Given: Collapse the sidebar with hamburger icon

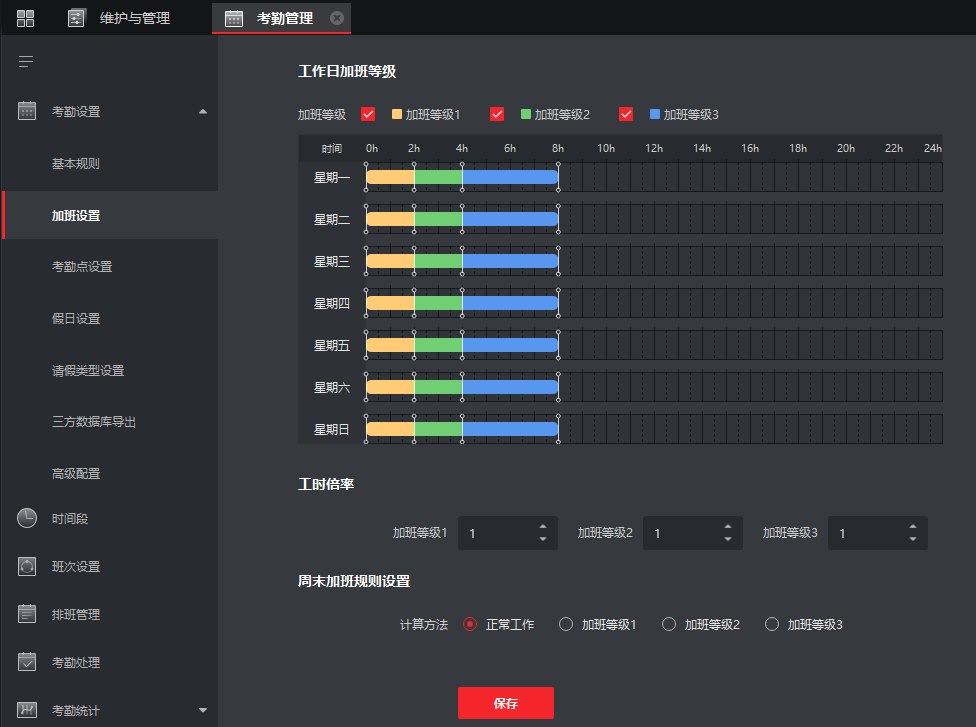Looking at the screenshot, I should 26,62.
